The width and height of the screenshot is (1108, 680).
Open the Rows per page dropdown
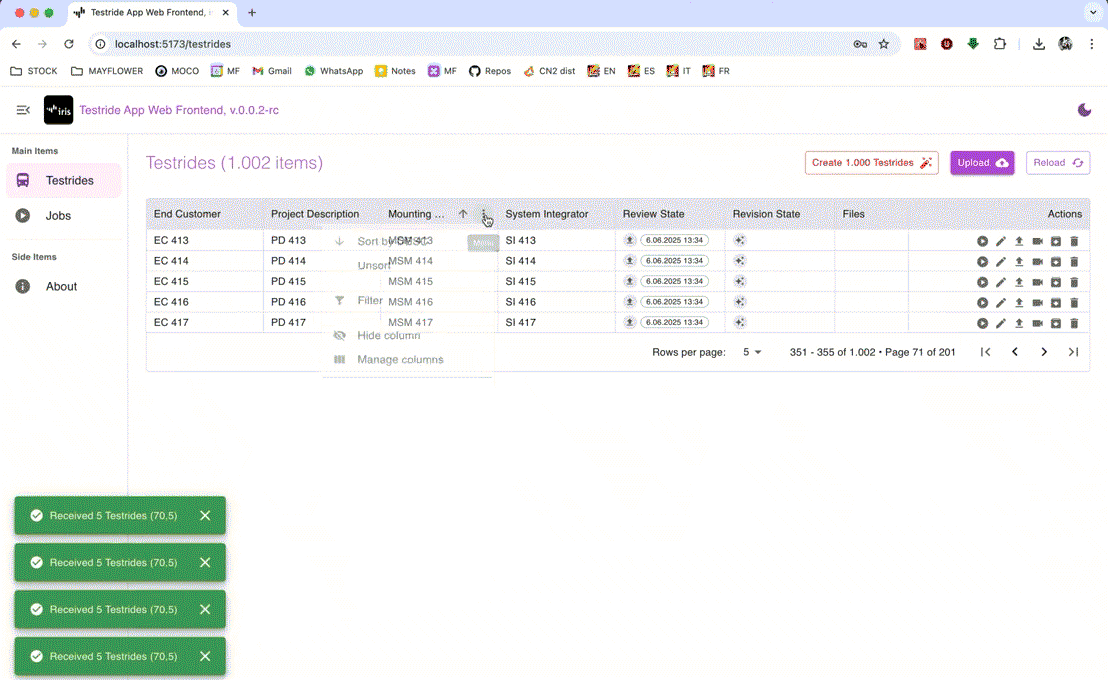(x=752, y=352)
